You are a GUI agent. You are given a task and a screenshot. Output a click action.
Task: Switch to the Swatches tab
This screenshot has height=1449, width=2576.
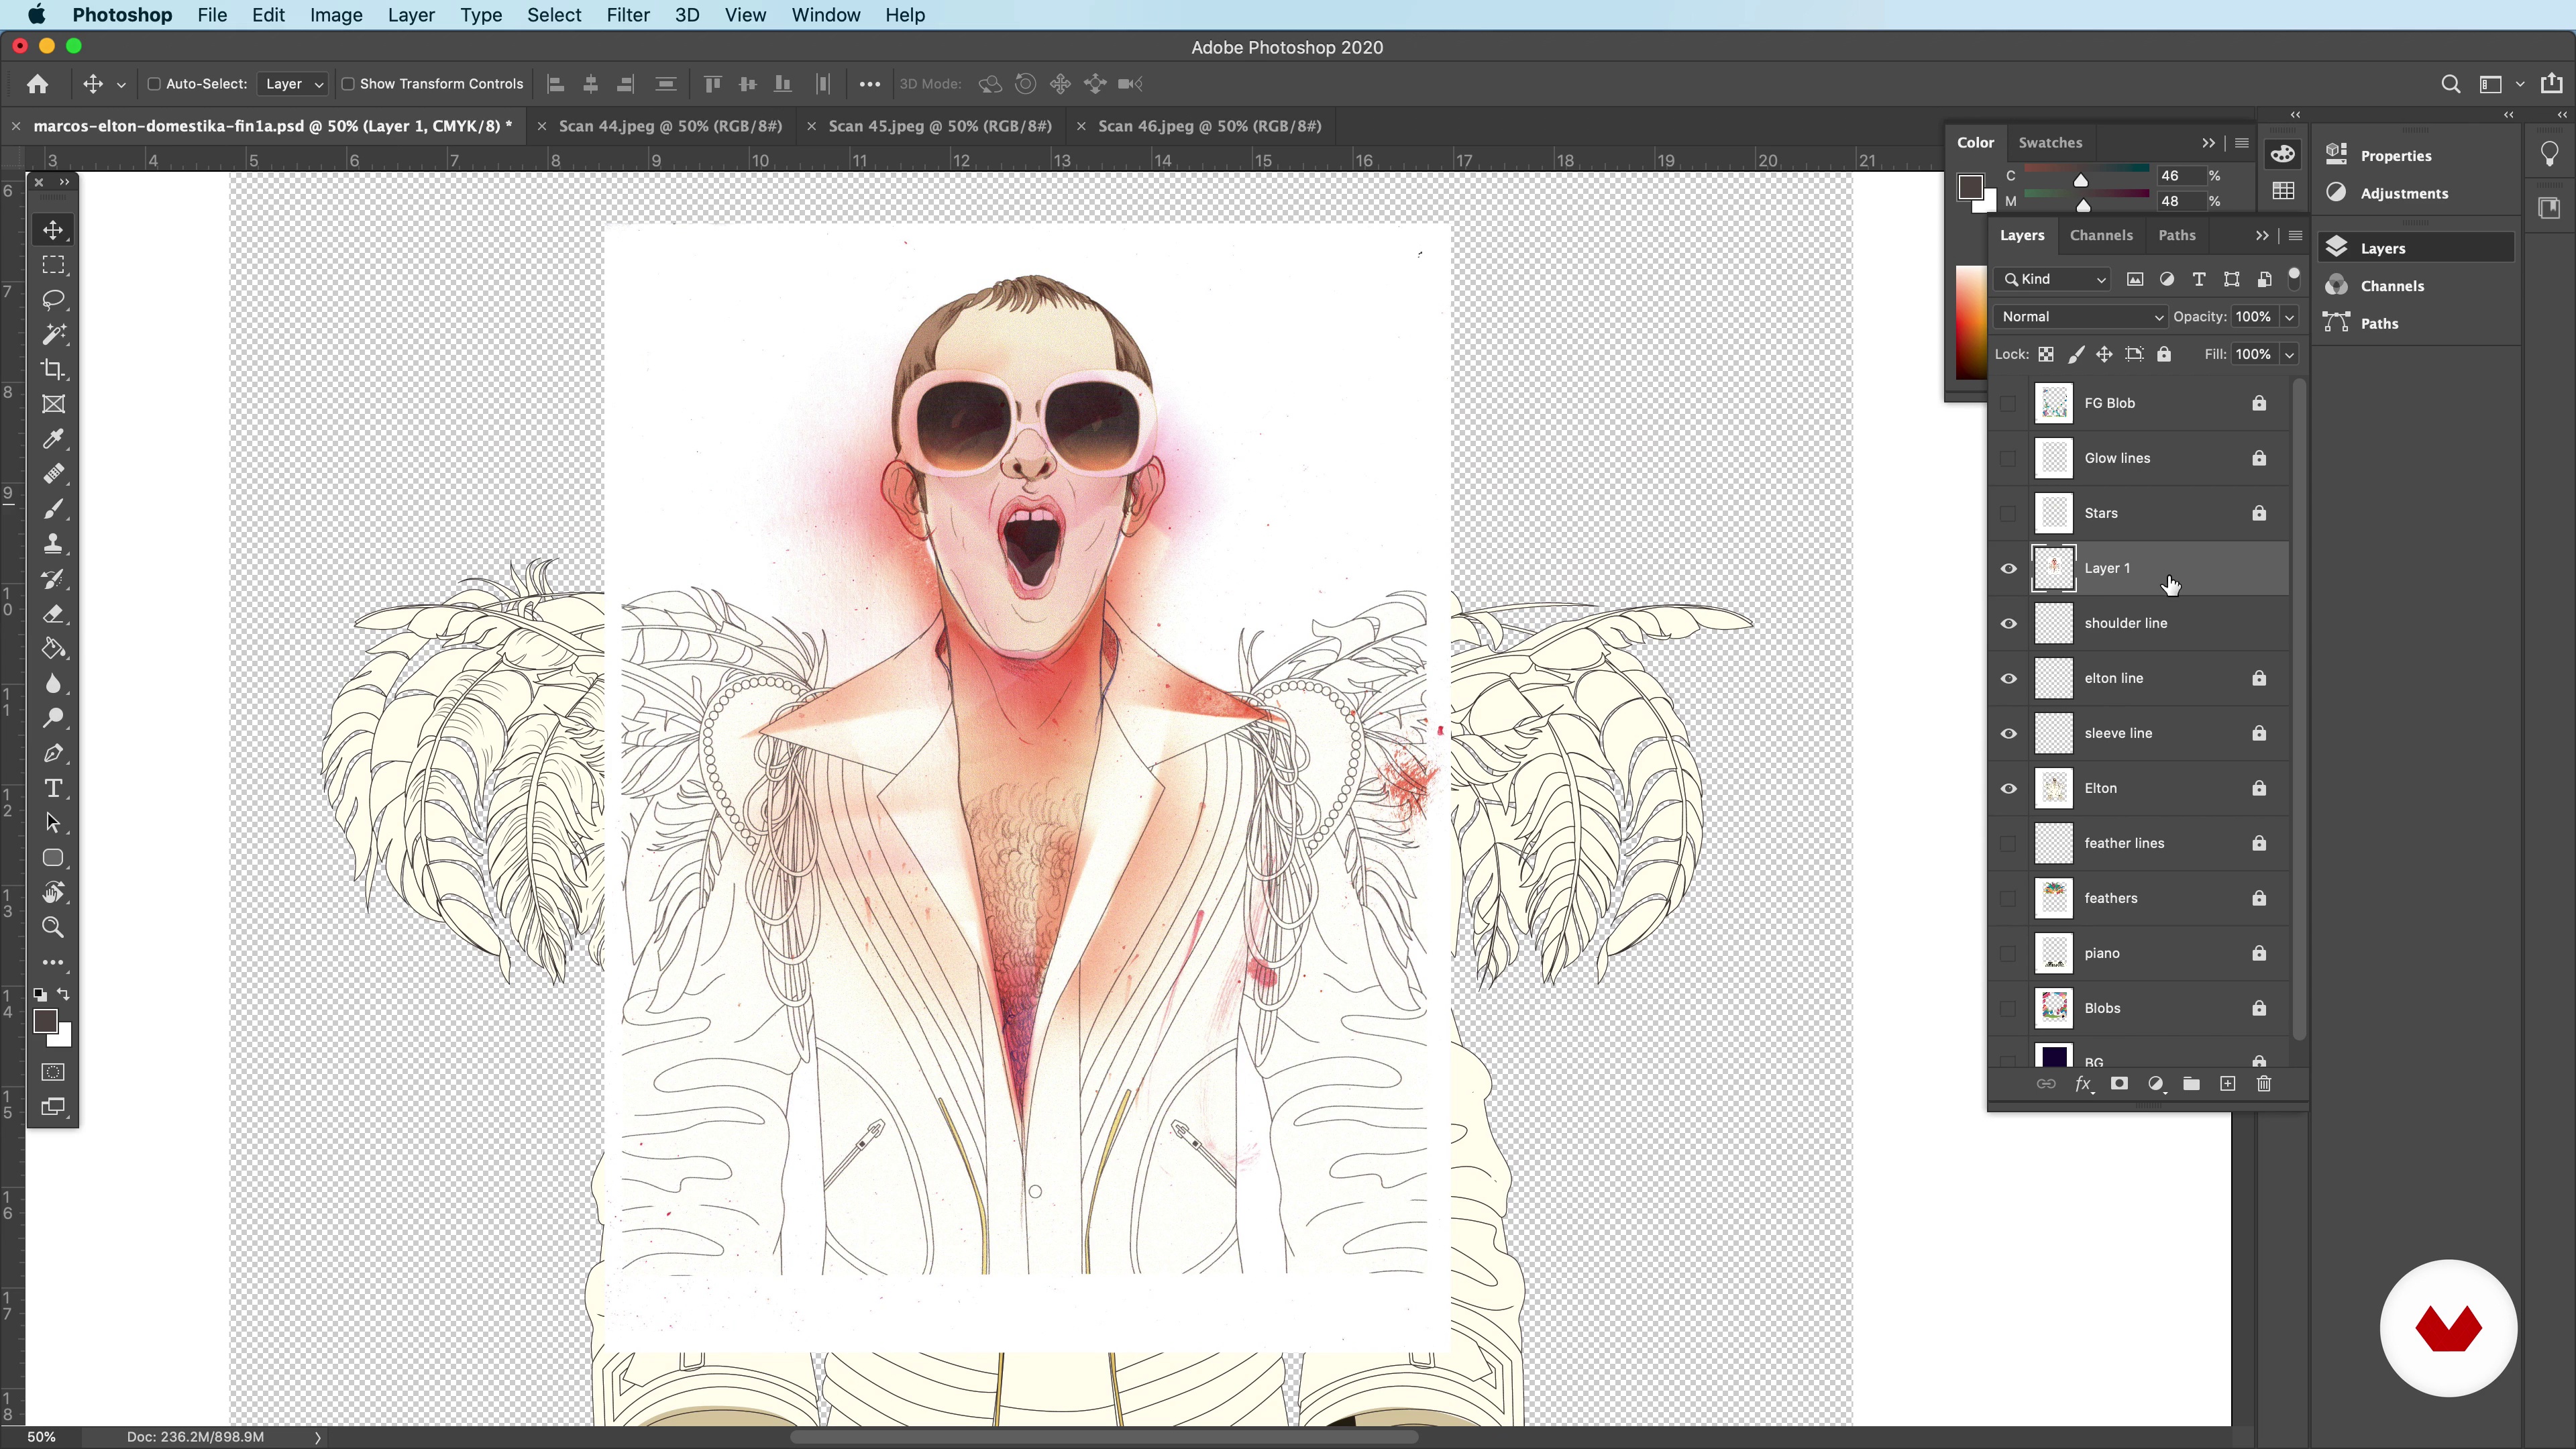point(2050,142)
